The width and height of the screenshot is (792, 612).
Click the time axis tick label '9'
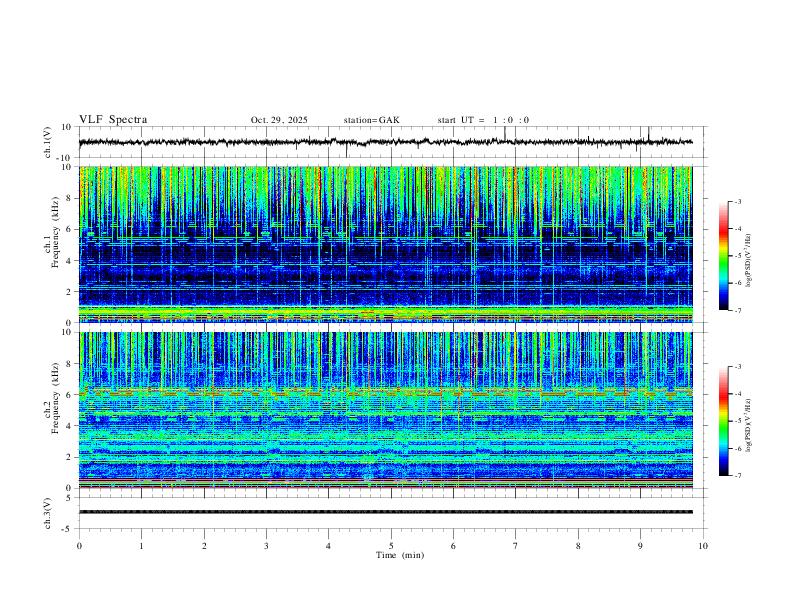[x=640, y=546]
